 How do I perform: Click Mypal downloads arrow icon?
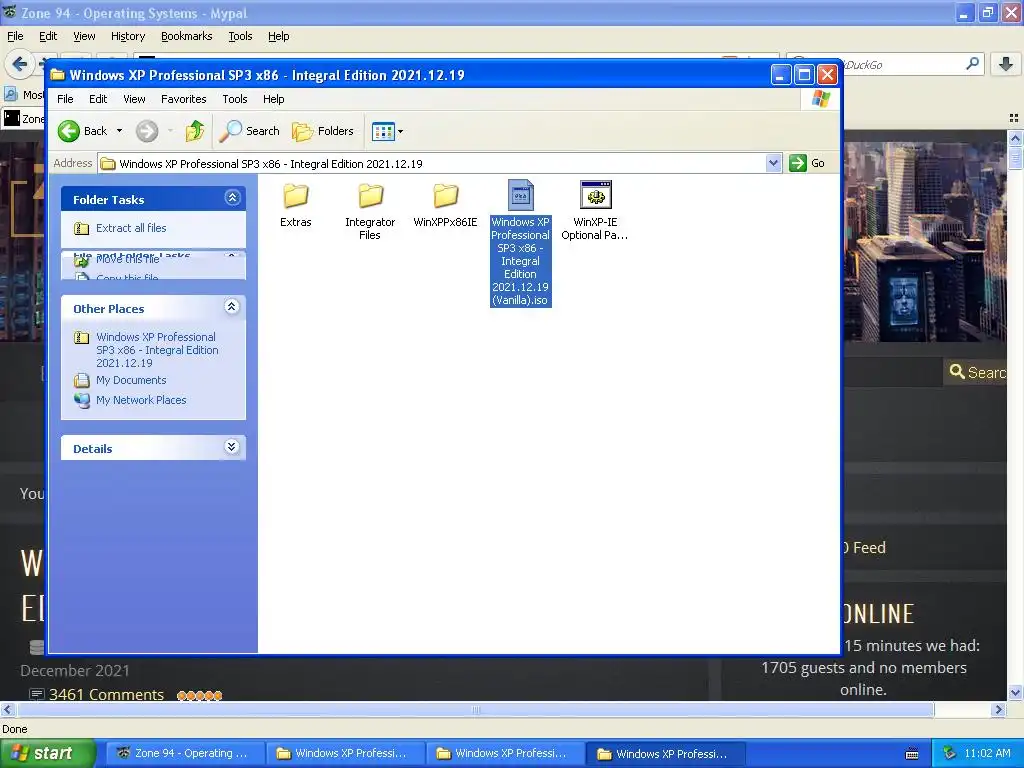pos(1006,64)
